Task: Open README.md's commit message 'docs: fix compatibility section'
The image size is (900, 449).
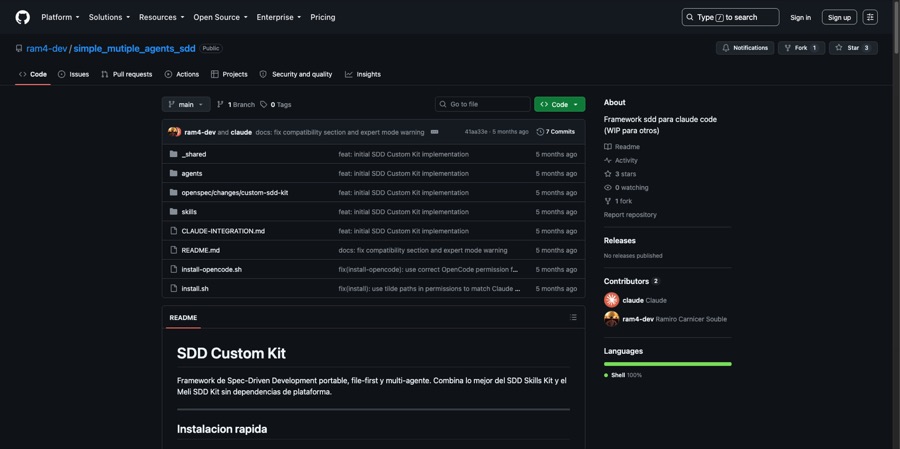Action: coord(422,250)
